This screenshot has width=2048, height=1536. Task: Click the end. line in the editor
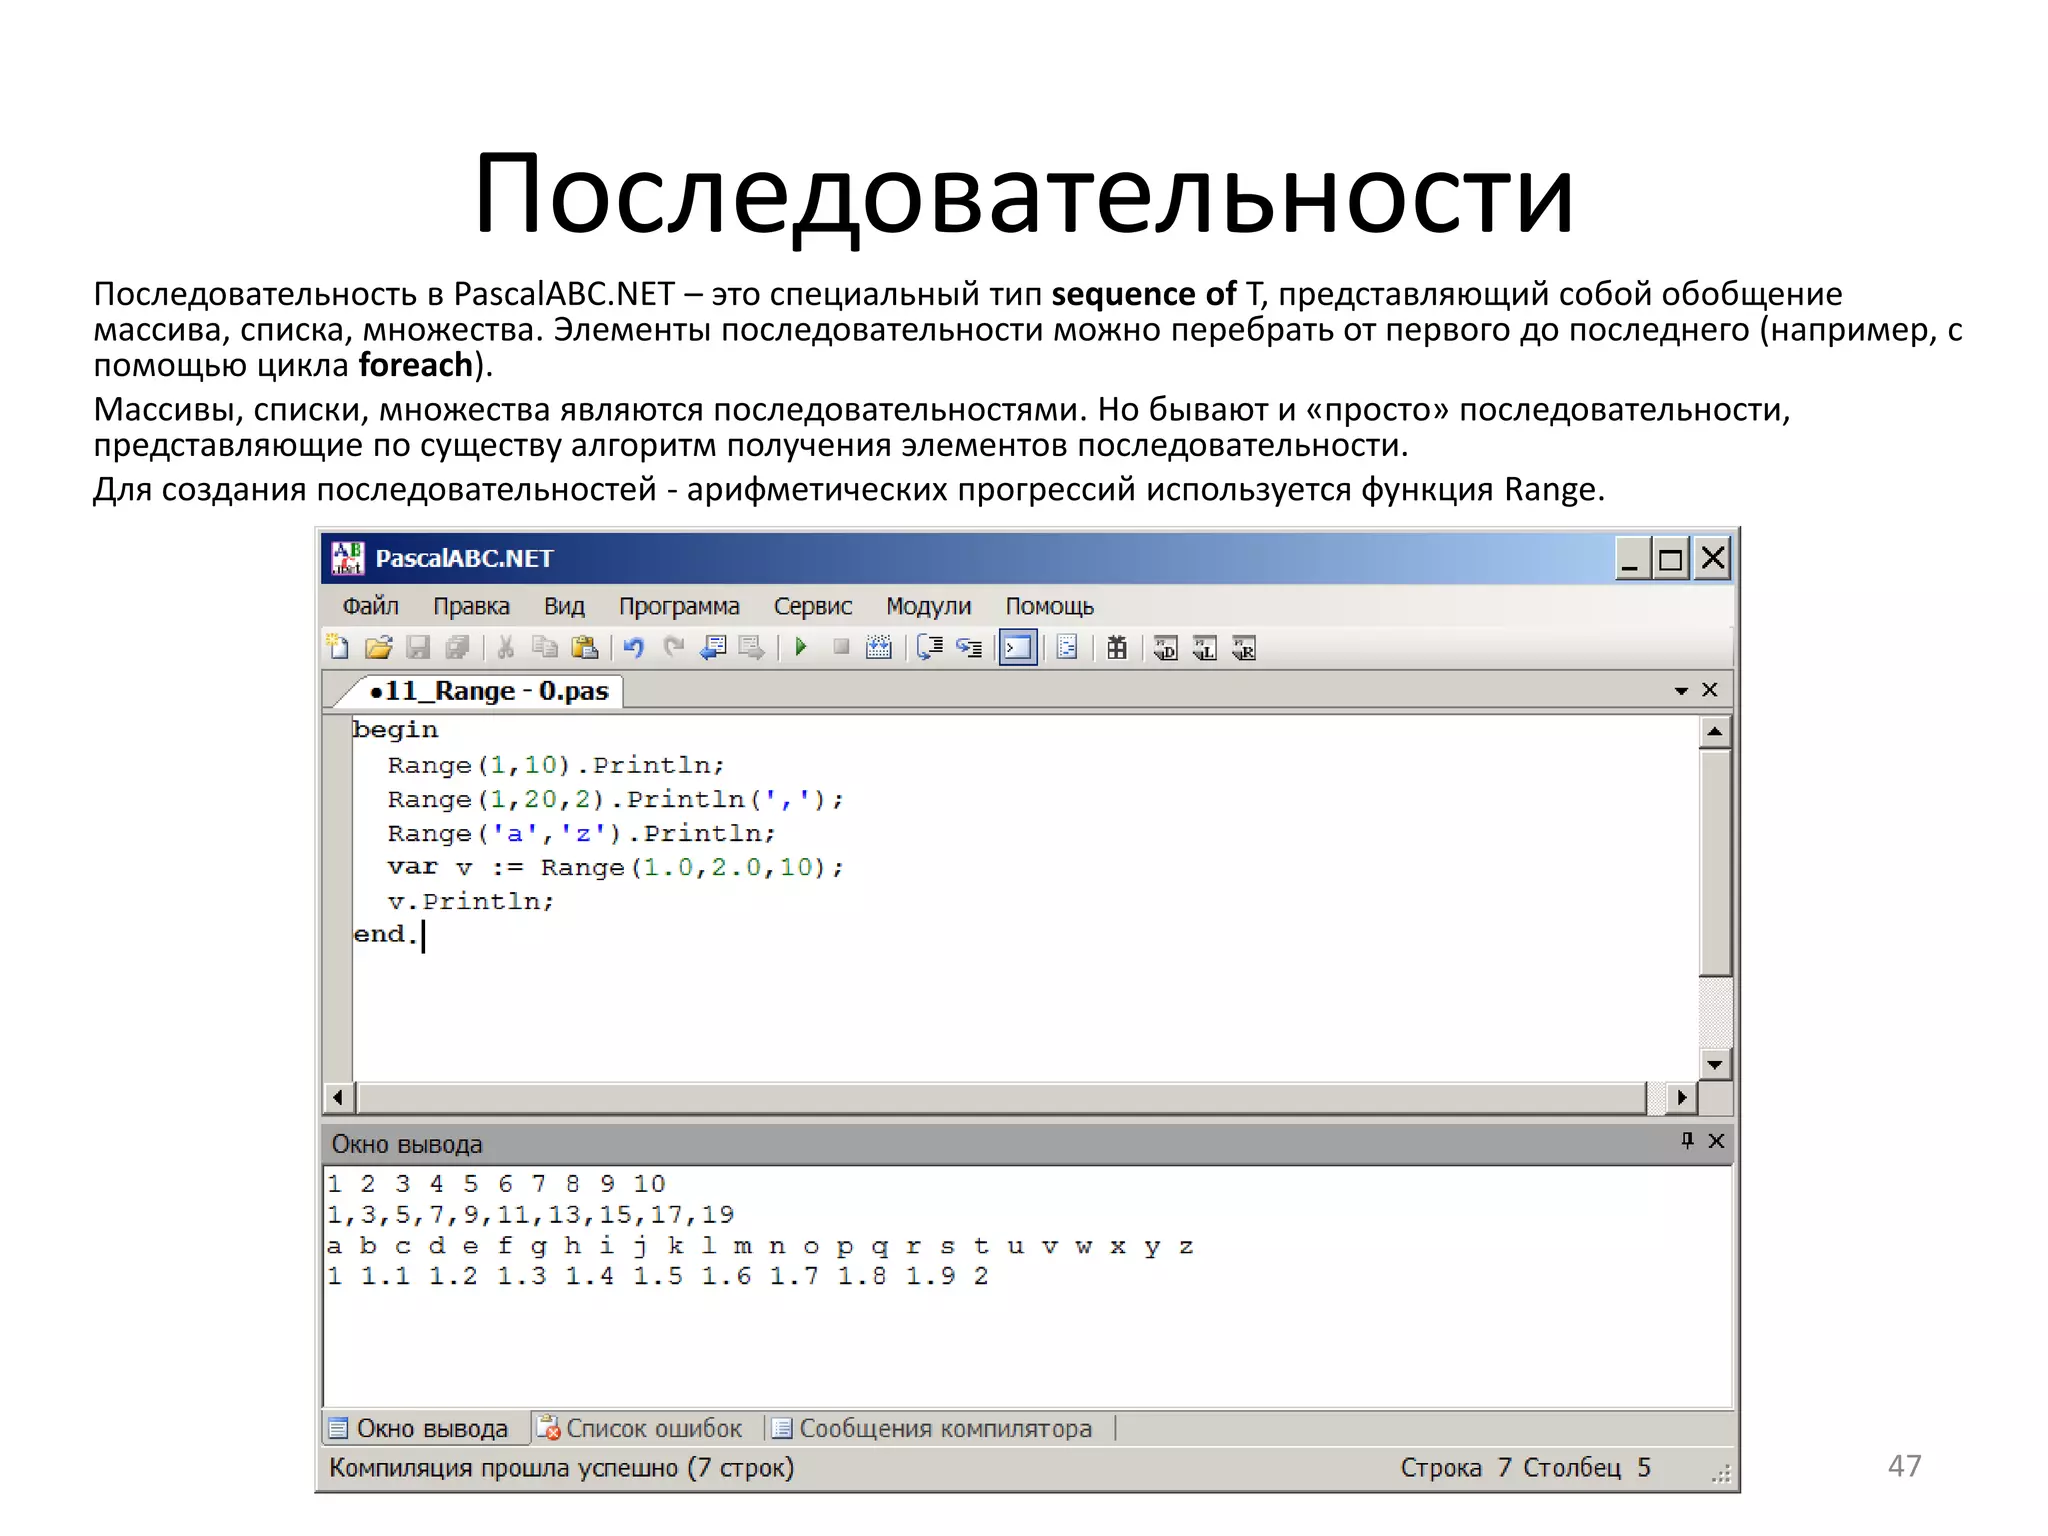coord(386,935)
